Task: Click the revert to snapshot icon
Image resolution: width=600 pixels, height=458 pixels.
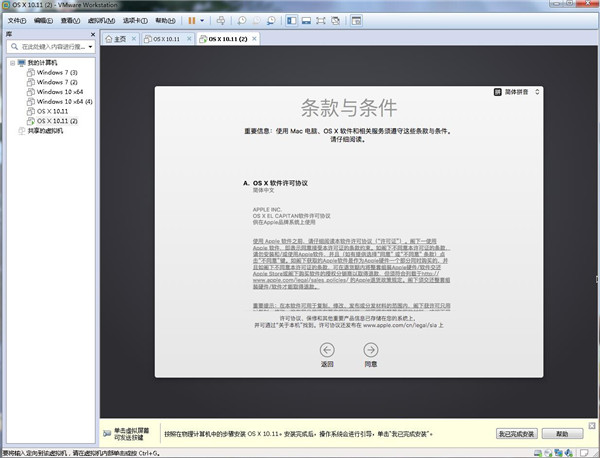Action: click(x=256, y=21)
